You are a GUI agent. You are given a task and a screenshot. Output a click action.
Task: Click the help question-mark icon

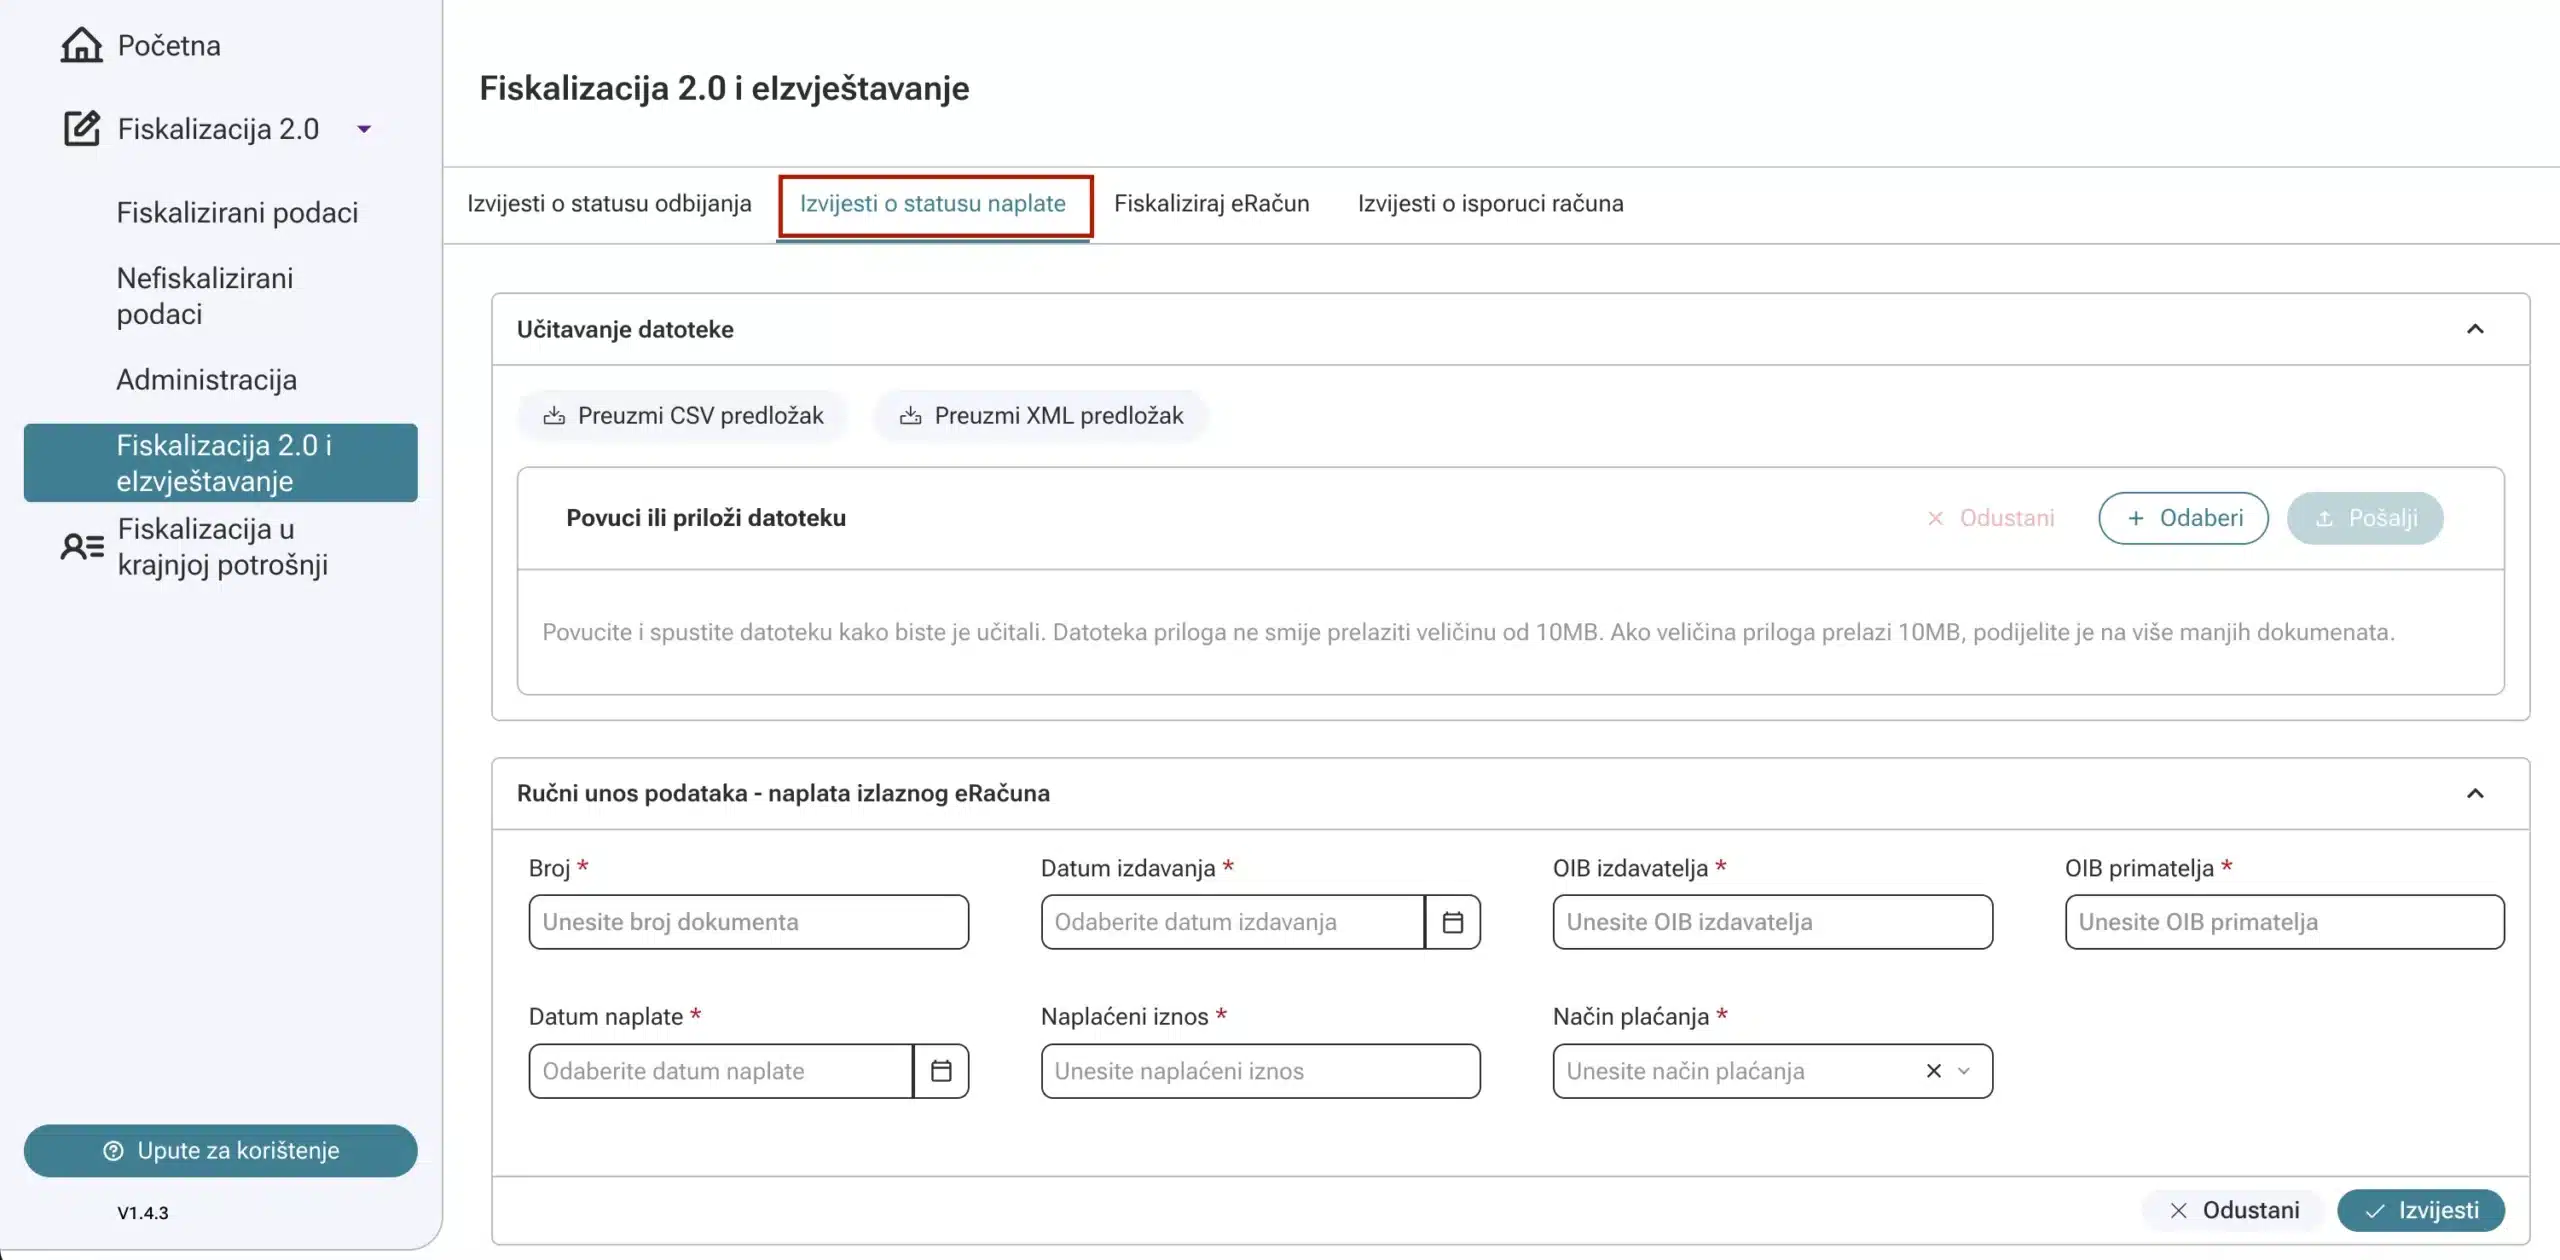[113, 1151]
